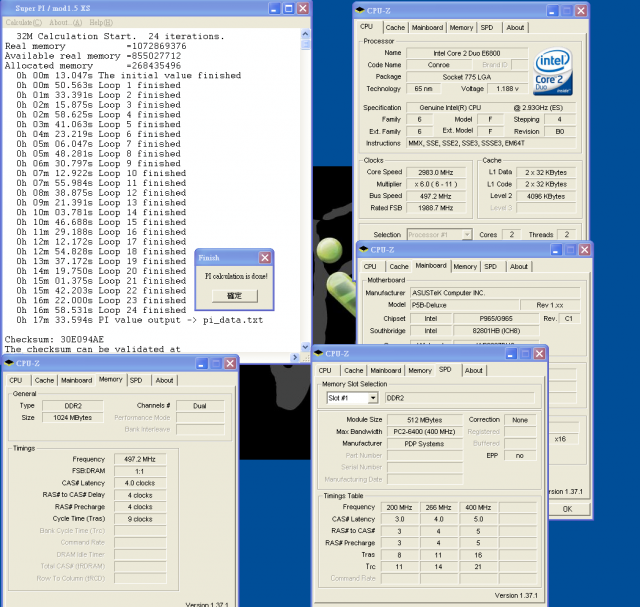Click the Max Bandwidth field showing PC2-6400
640x607 pixels.
click(424, 431)
